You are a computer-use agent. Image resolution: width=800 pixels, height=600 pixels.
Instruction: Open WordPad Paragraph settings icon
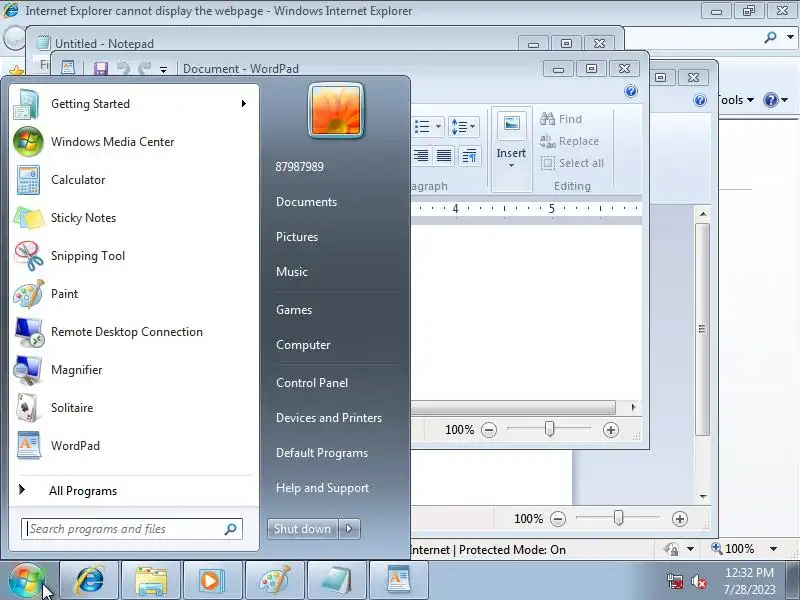point(469,156)
